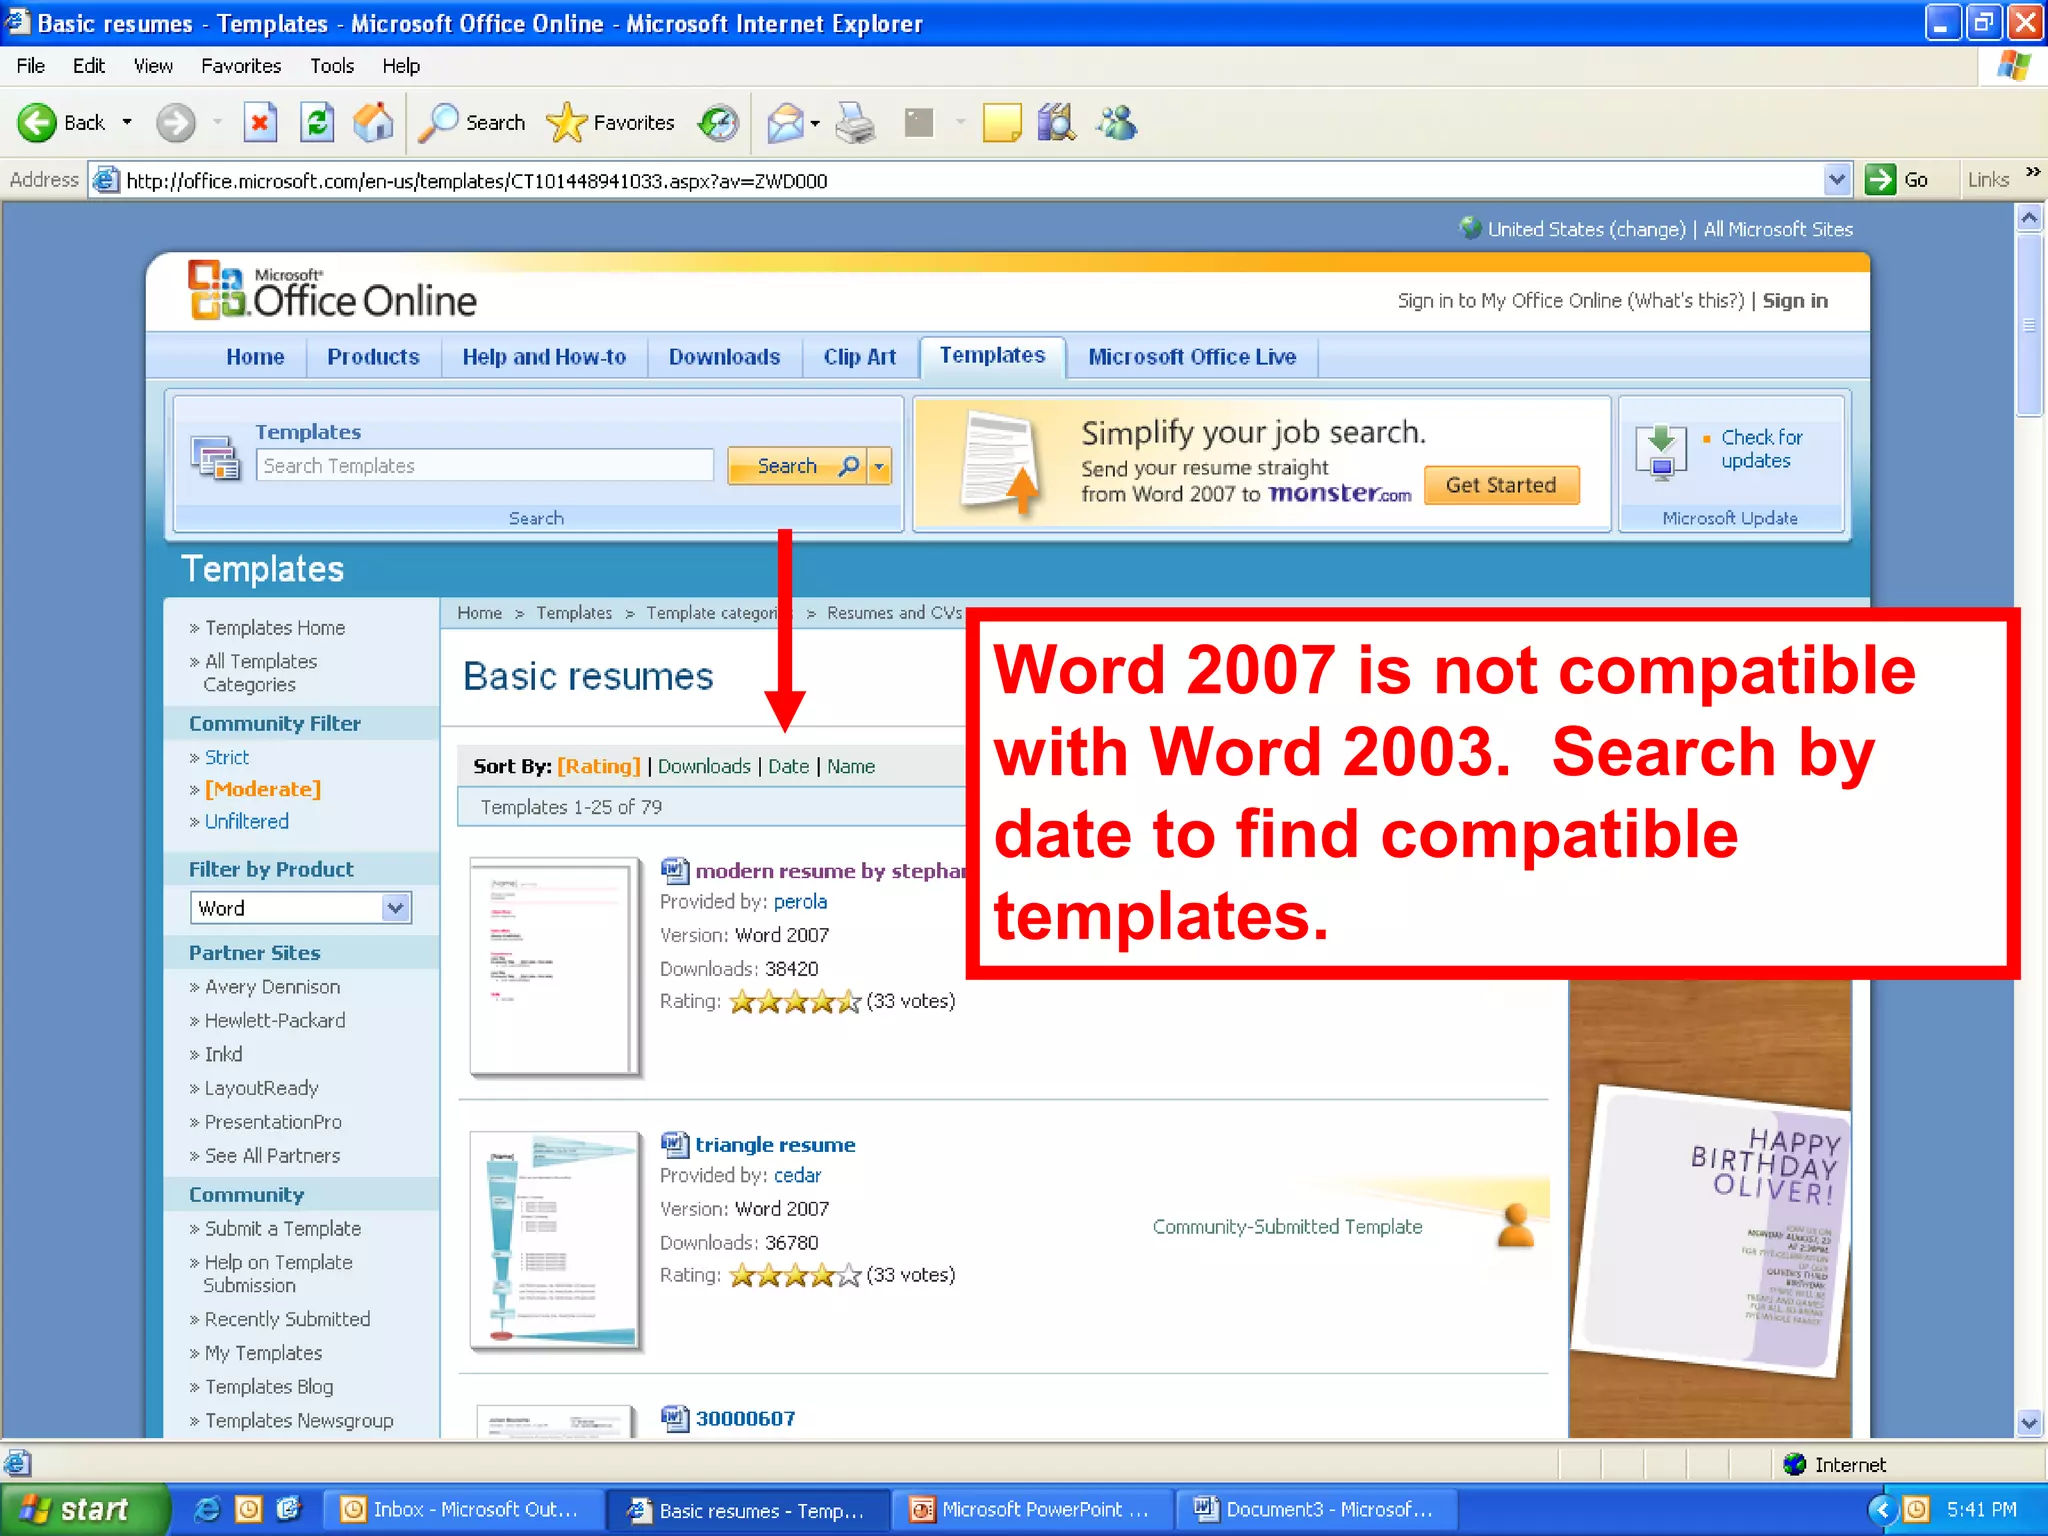2048x1536 pixels.
Task: Select the Strict community filter
Action: coord(227,757)
